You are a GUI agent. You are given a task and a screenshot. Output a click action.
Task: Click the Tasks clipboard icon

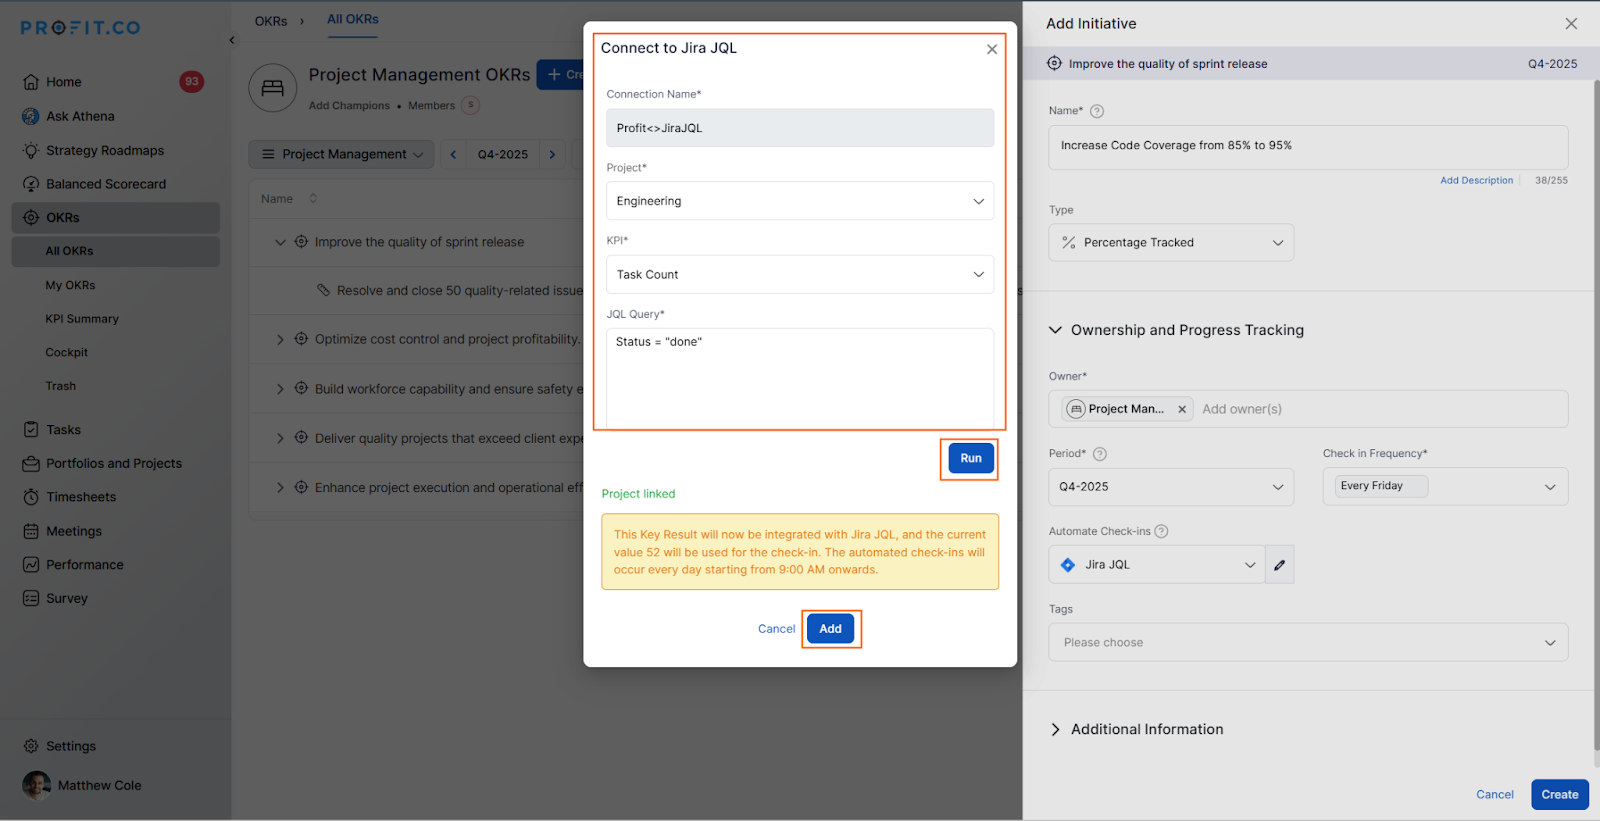31,429
